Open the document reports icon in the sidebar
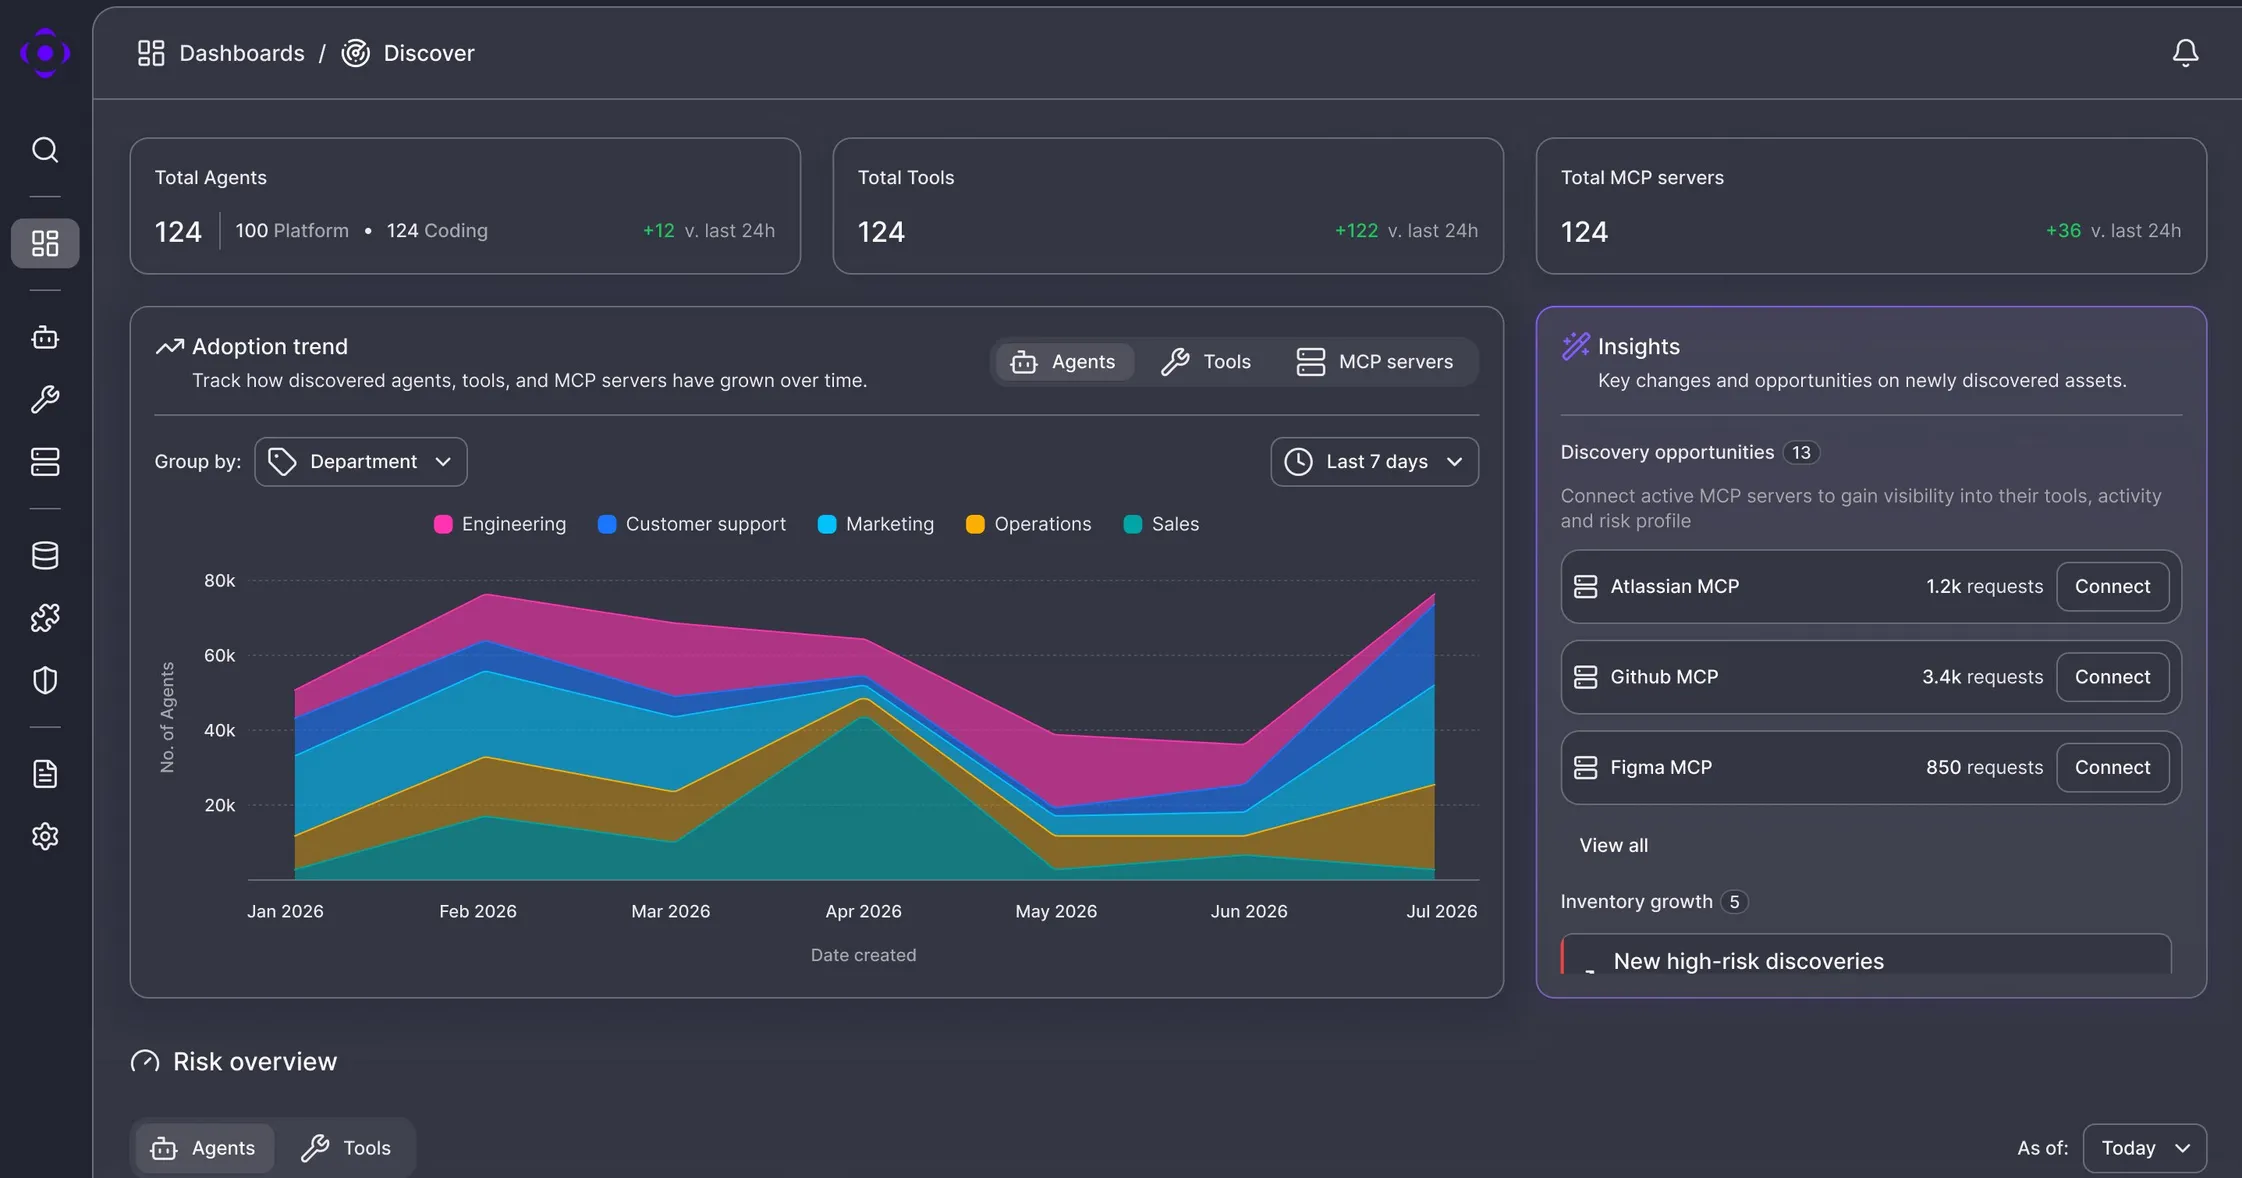This screenshot has height=1178, width=2242. [45, 774]
